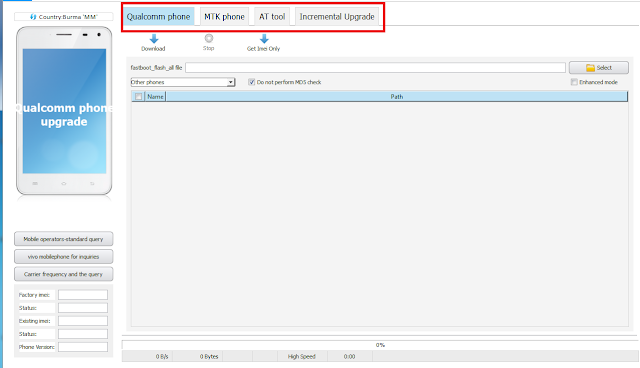The width and height of the screenshot is (640, 368).
Task: Click the Qualcomm phone upgrade phone image
Action: (x=64, y=111)
